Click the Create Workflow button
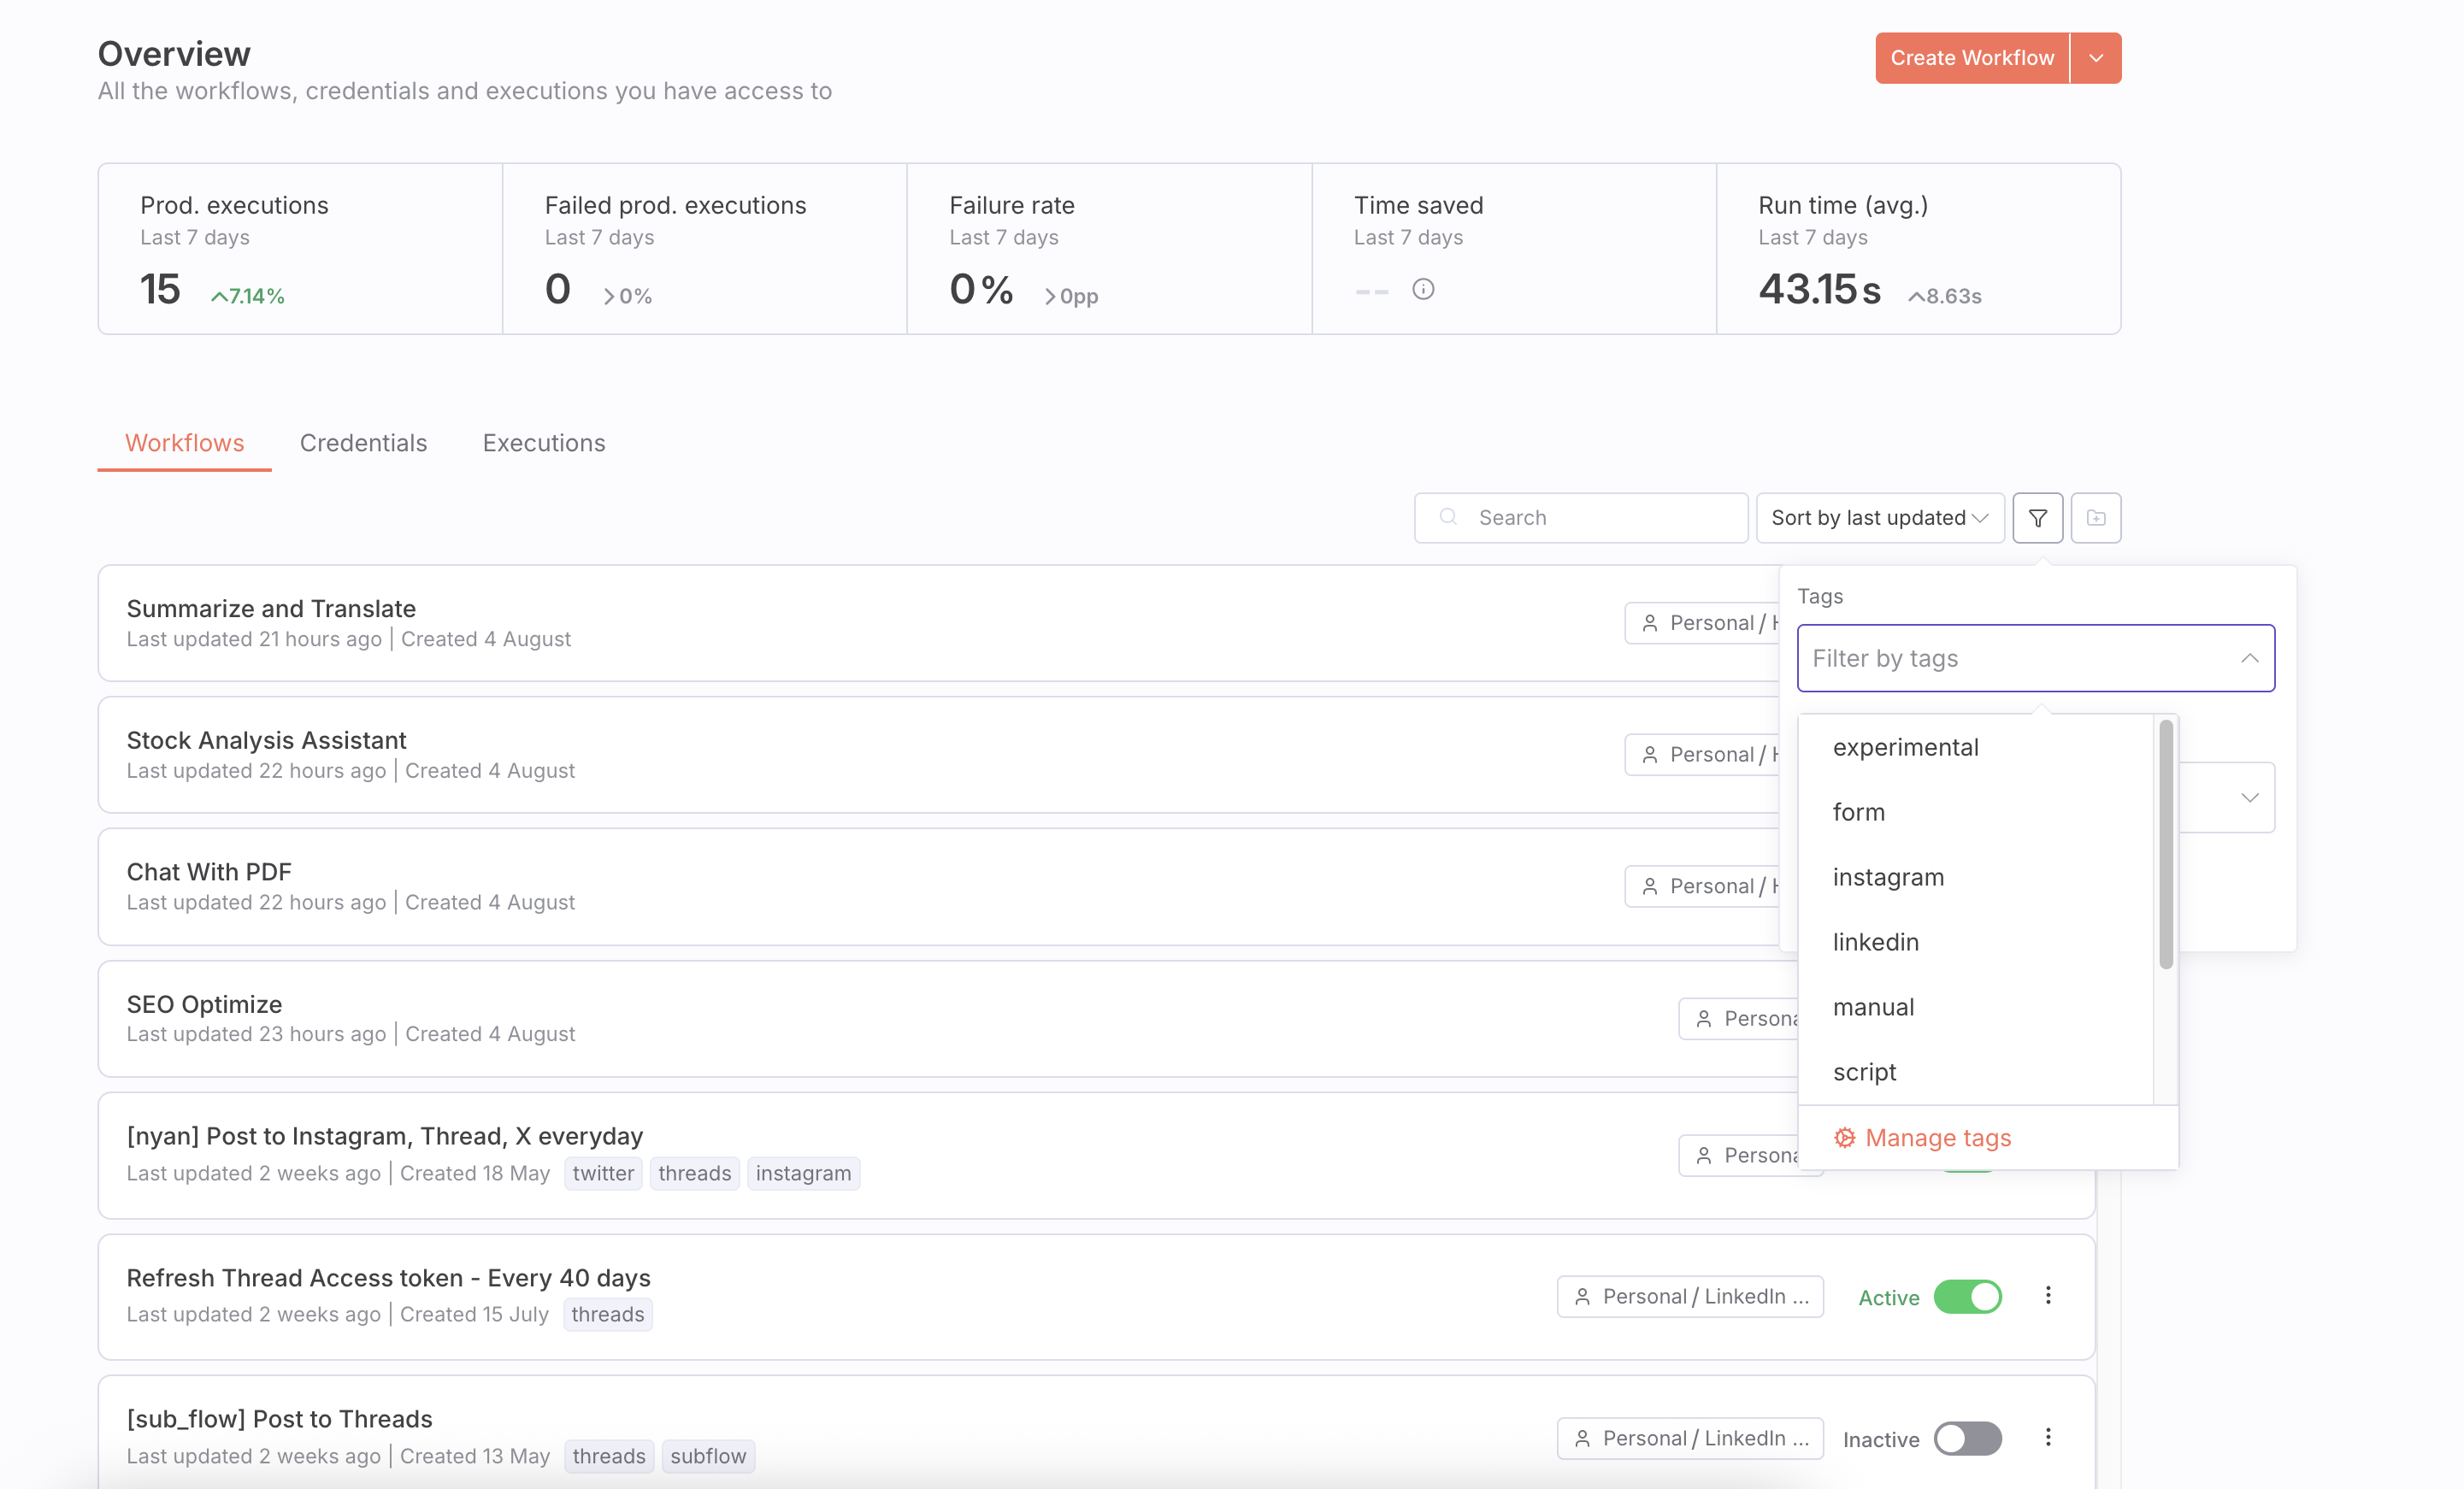This screenshot has width=2464, height=1489. tap(1970, 57)
